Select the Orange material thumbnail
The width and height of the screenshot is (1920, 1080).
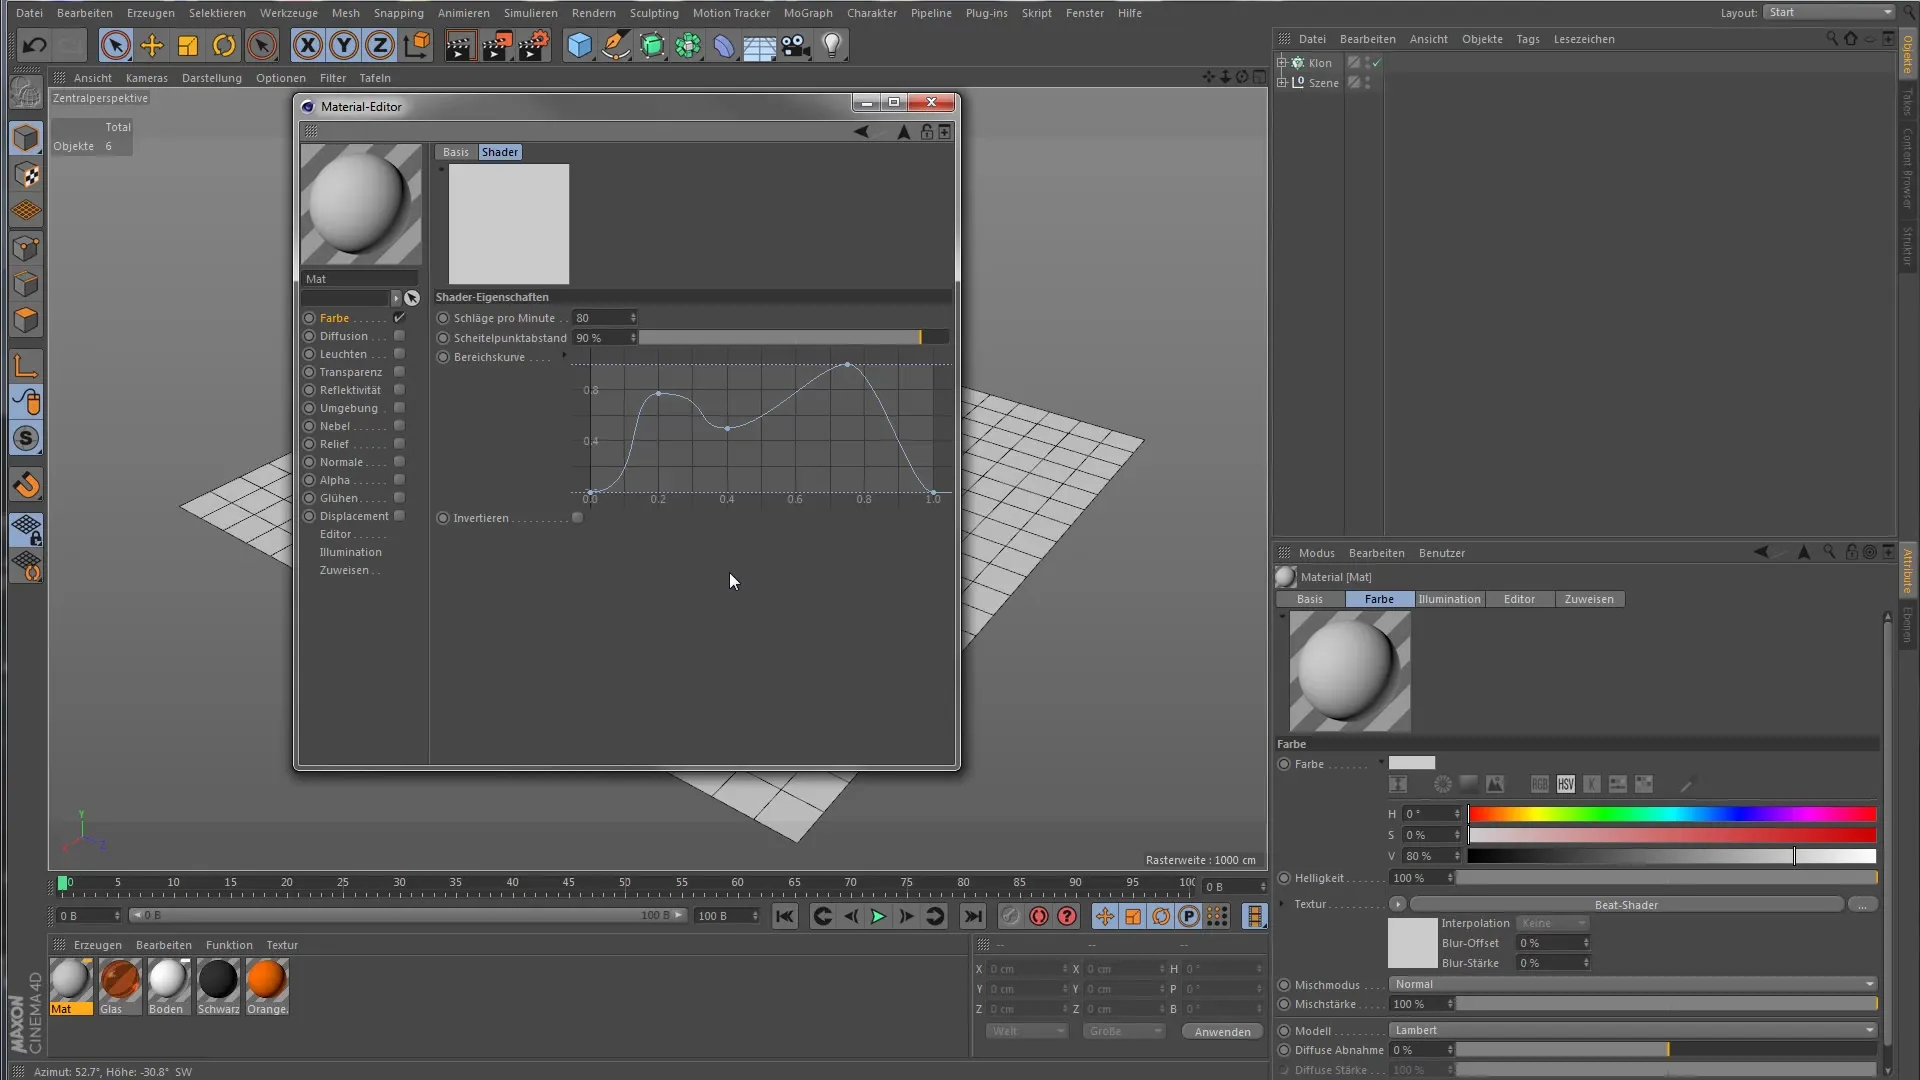267,980
